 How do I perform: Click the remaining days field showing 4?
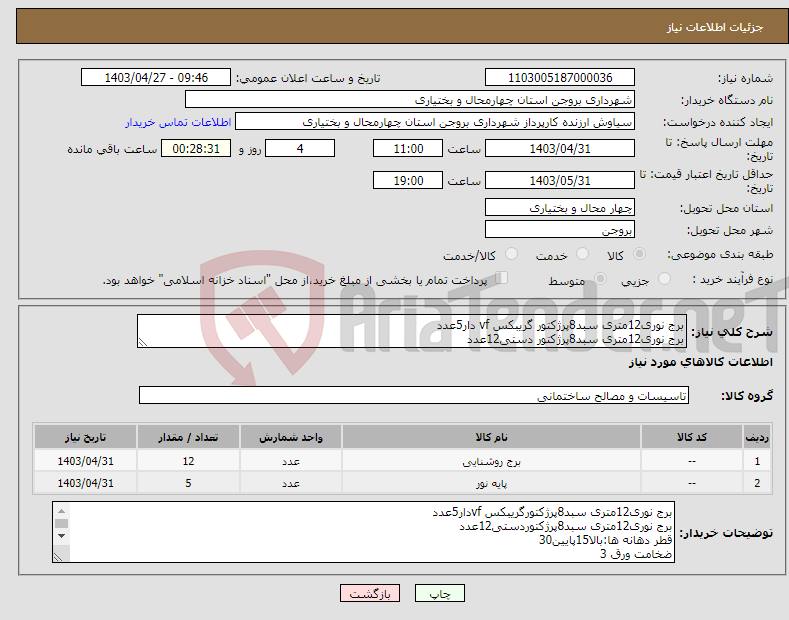(x=300, y=148)
